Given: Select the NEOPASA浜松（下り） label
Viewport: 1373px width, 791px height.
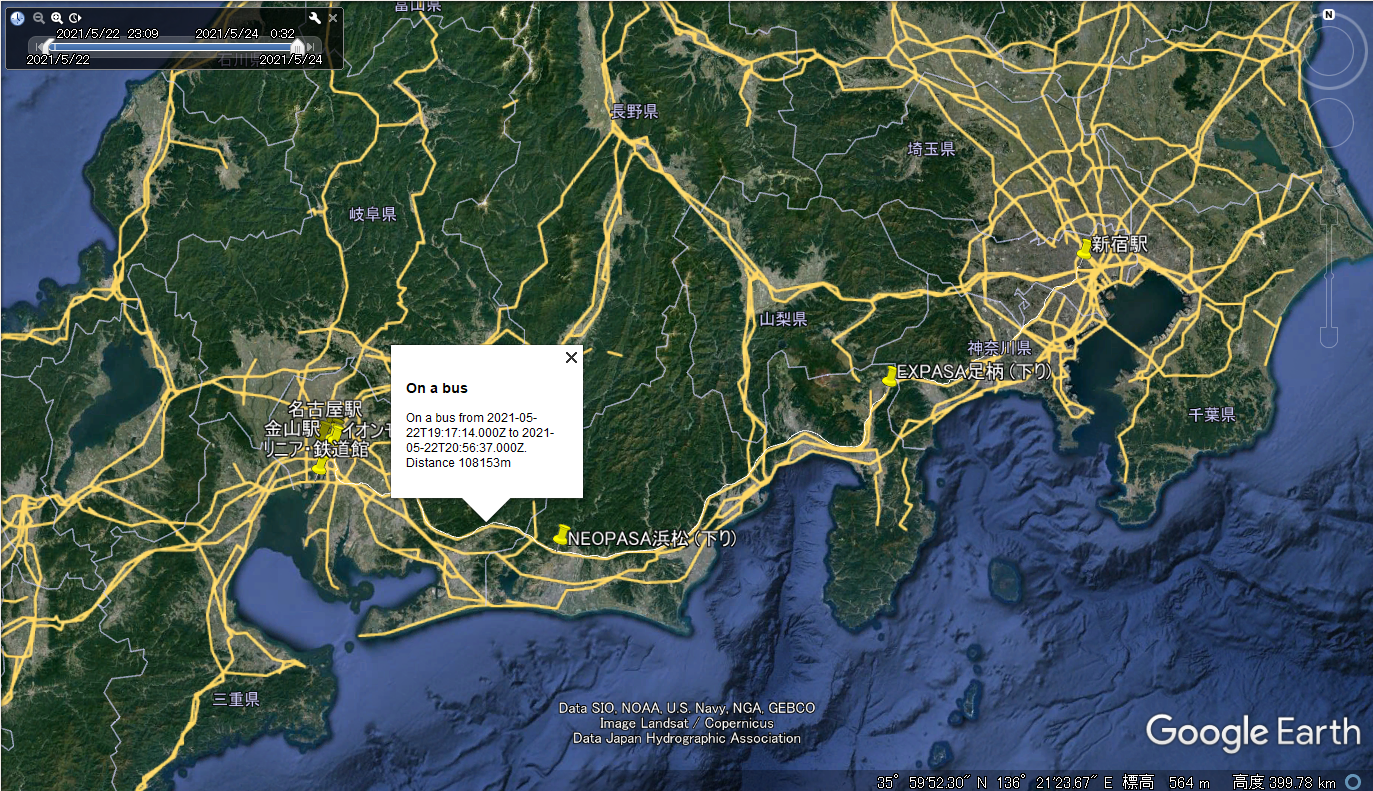Looking at the screenshot, I should coord(652,538).
